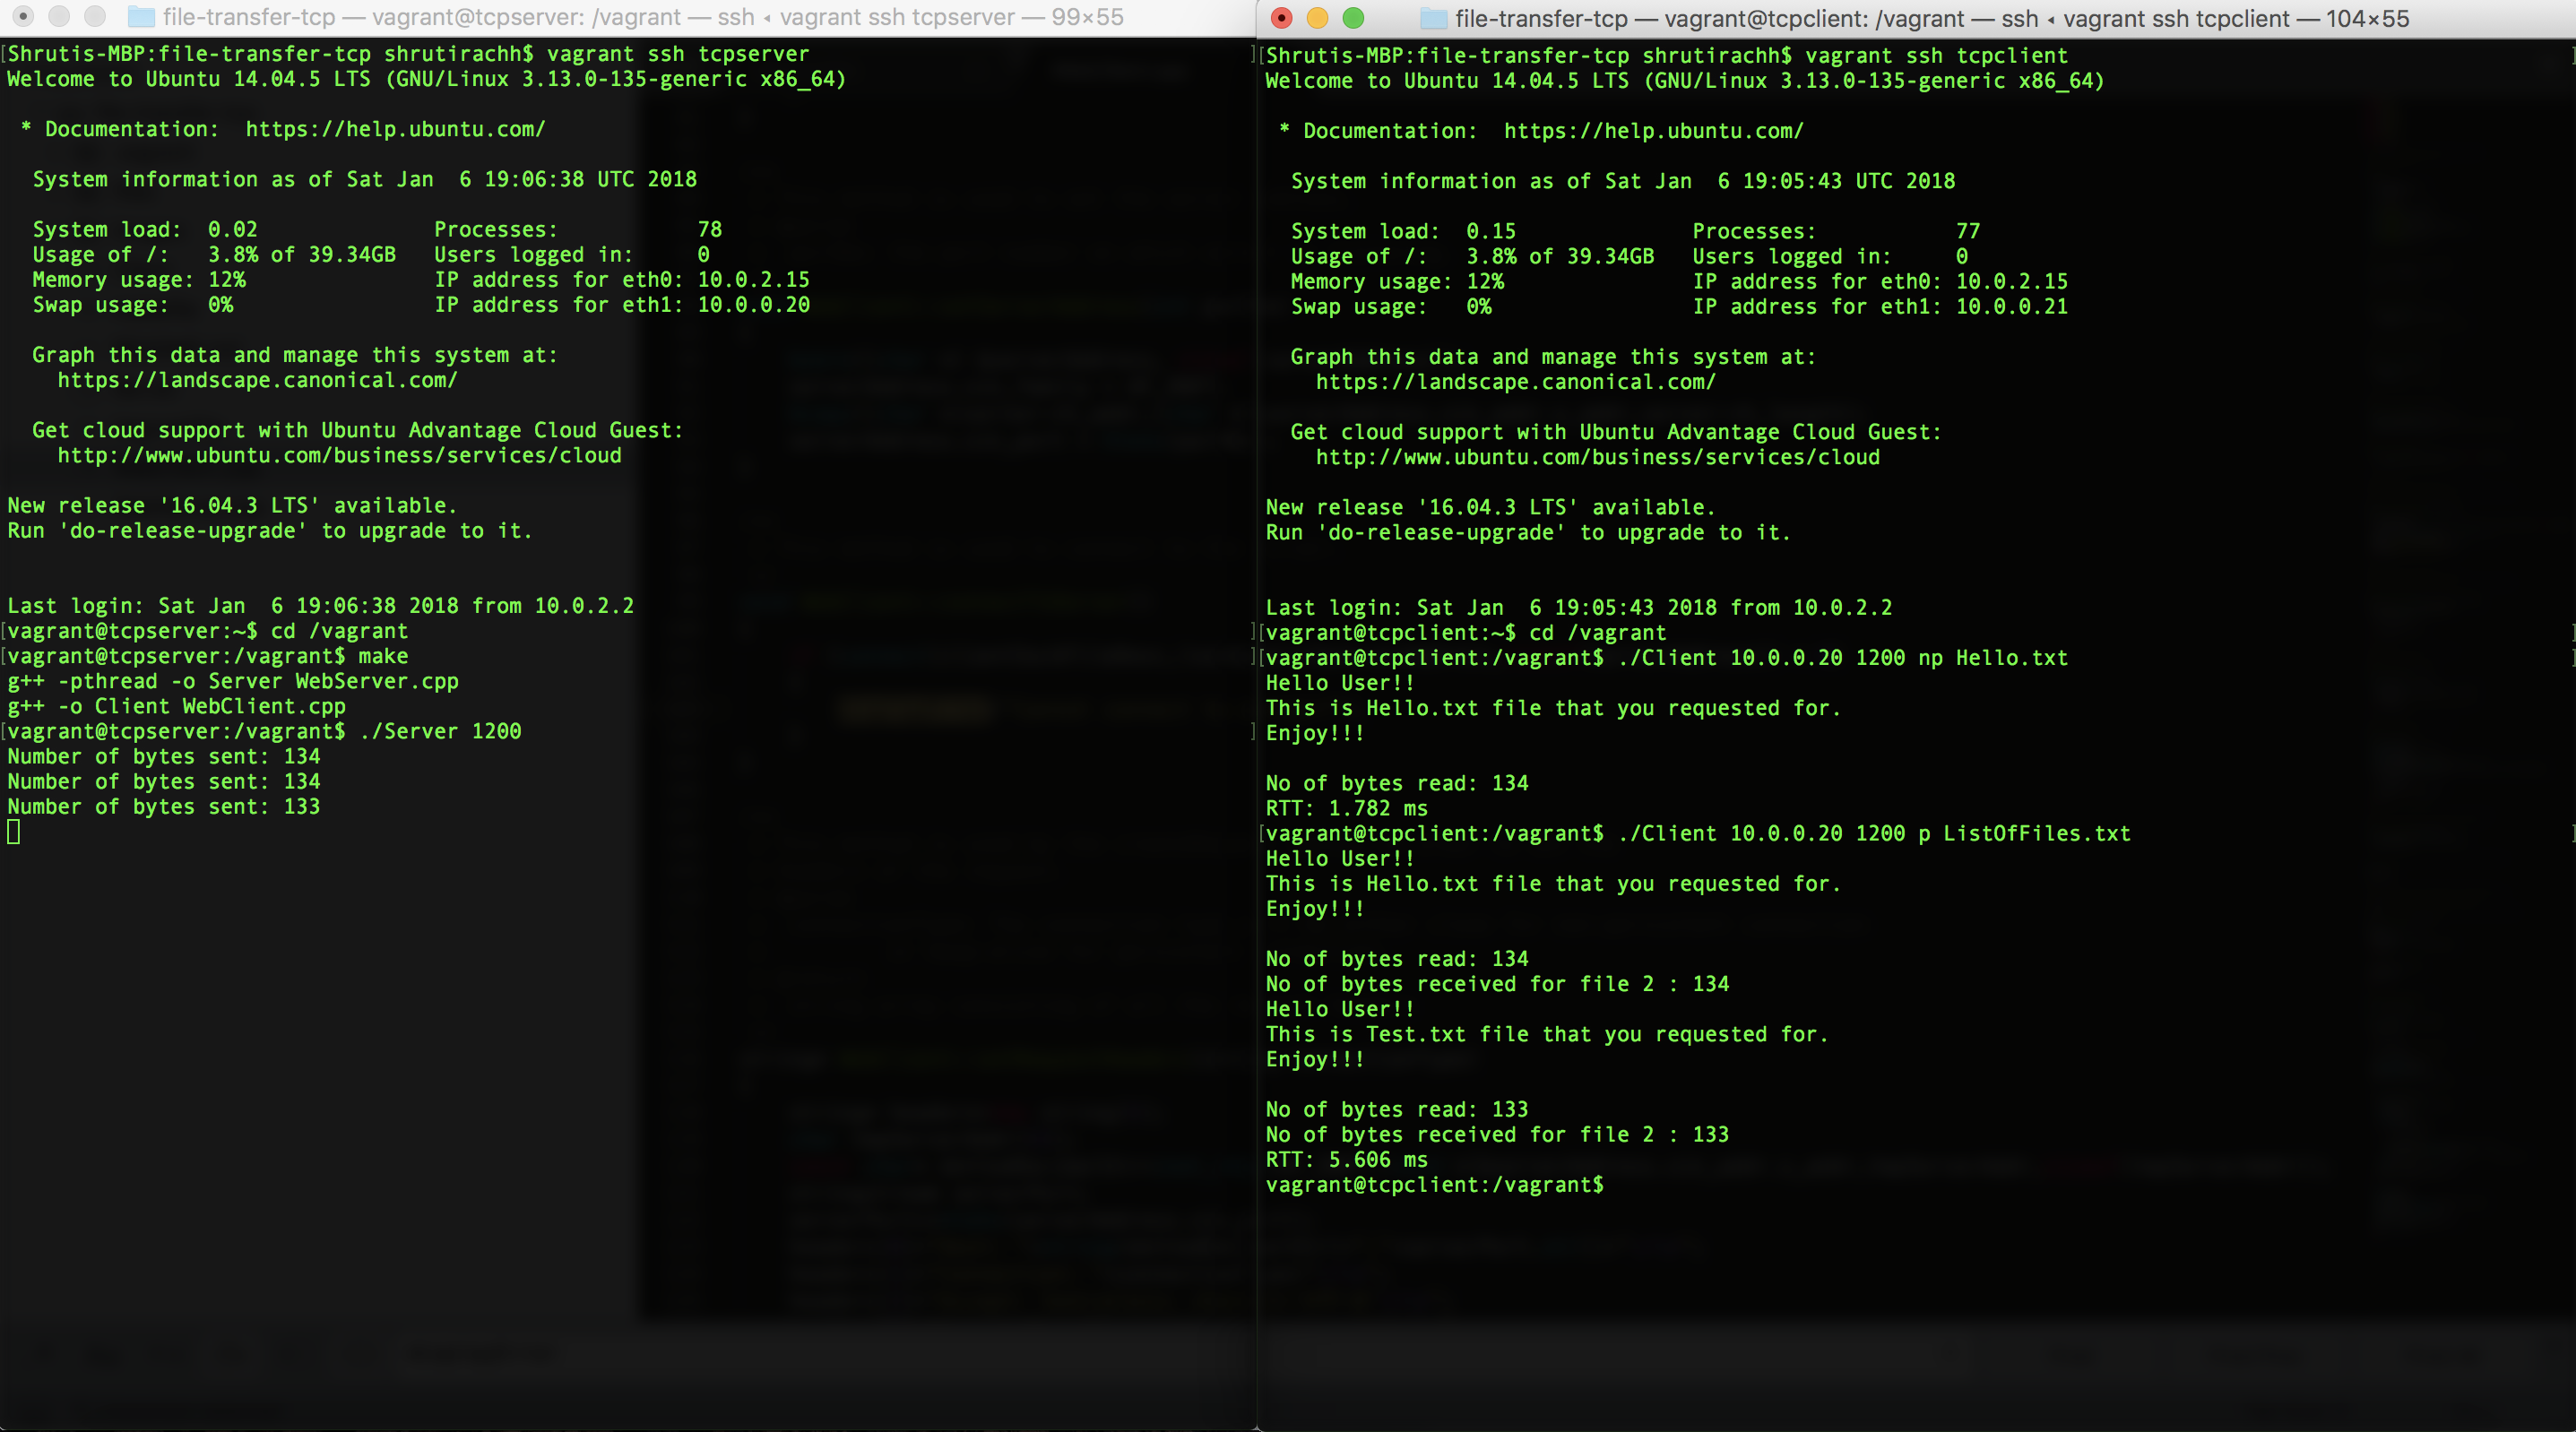The width and height of the screenshot is (2576, 1432).
Task: Click the tcpclient window title text
Action: pyautogui.click(x=1932, y=18)
